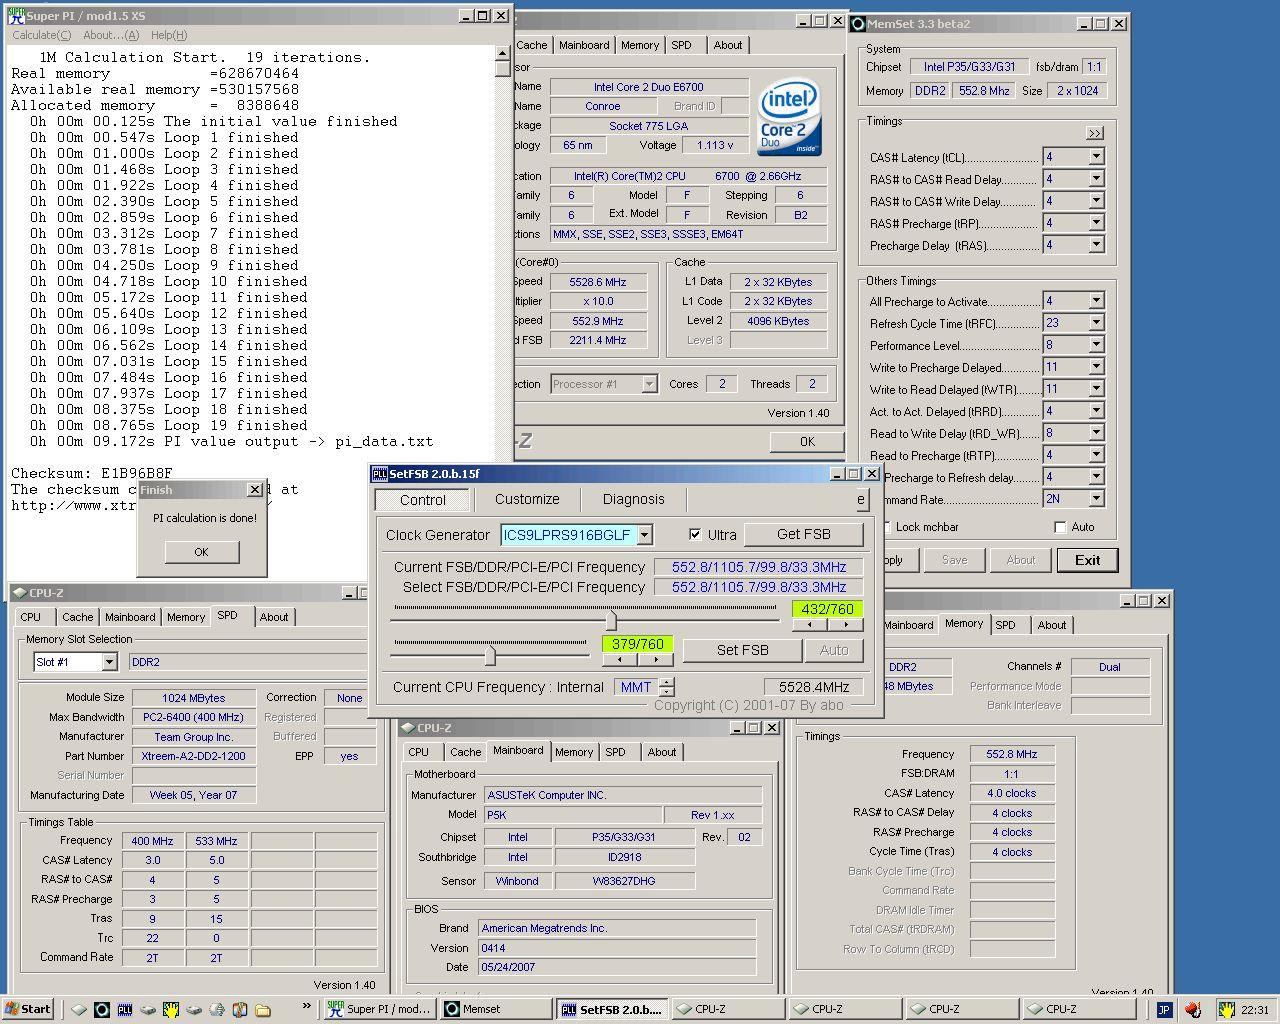Open the Performance Level dropdown

coord(1096,345)
